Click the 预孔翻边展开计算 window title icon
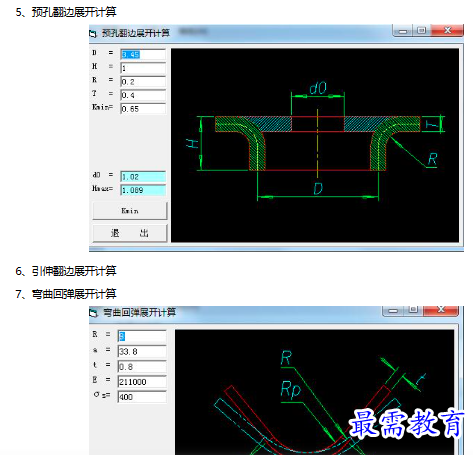 (93, 33)
